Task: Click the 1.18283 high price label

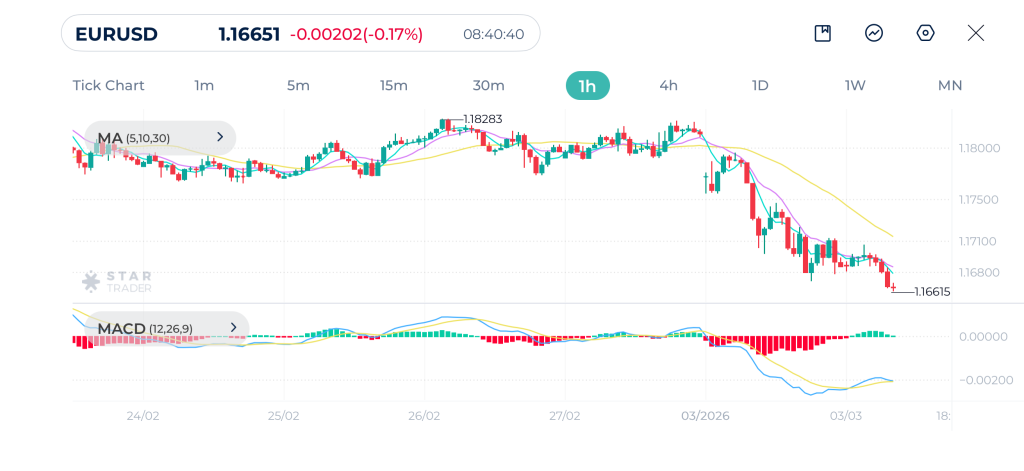Action: 483,119
